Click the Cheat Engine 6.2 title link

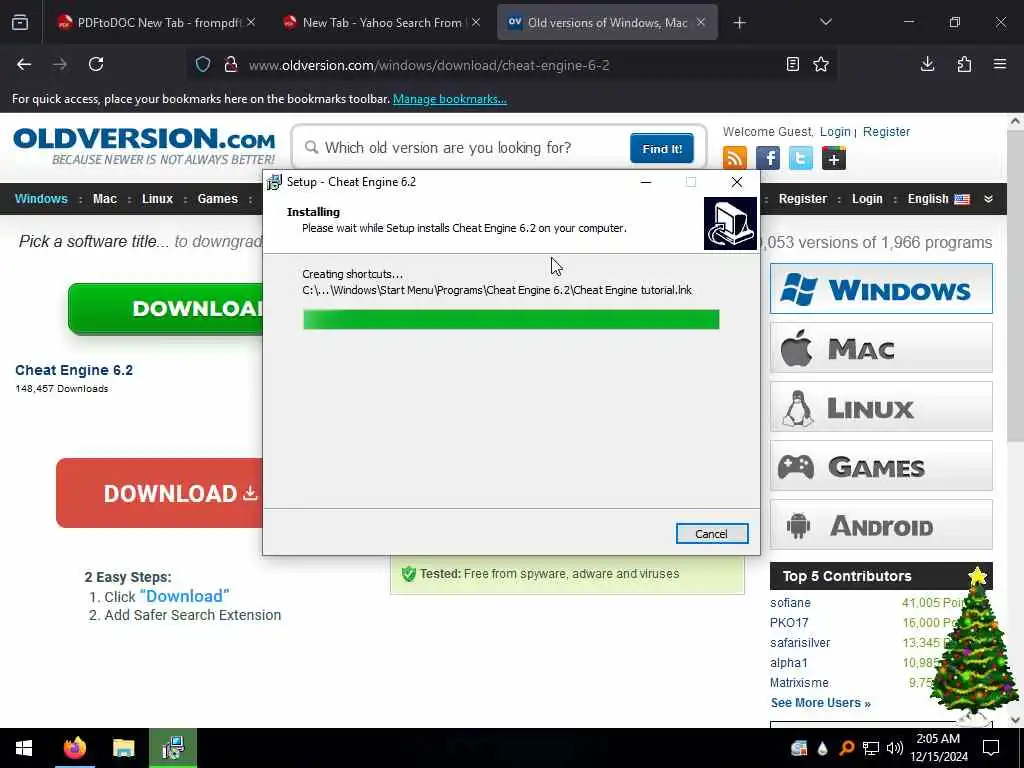[x=74, y=370]
